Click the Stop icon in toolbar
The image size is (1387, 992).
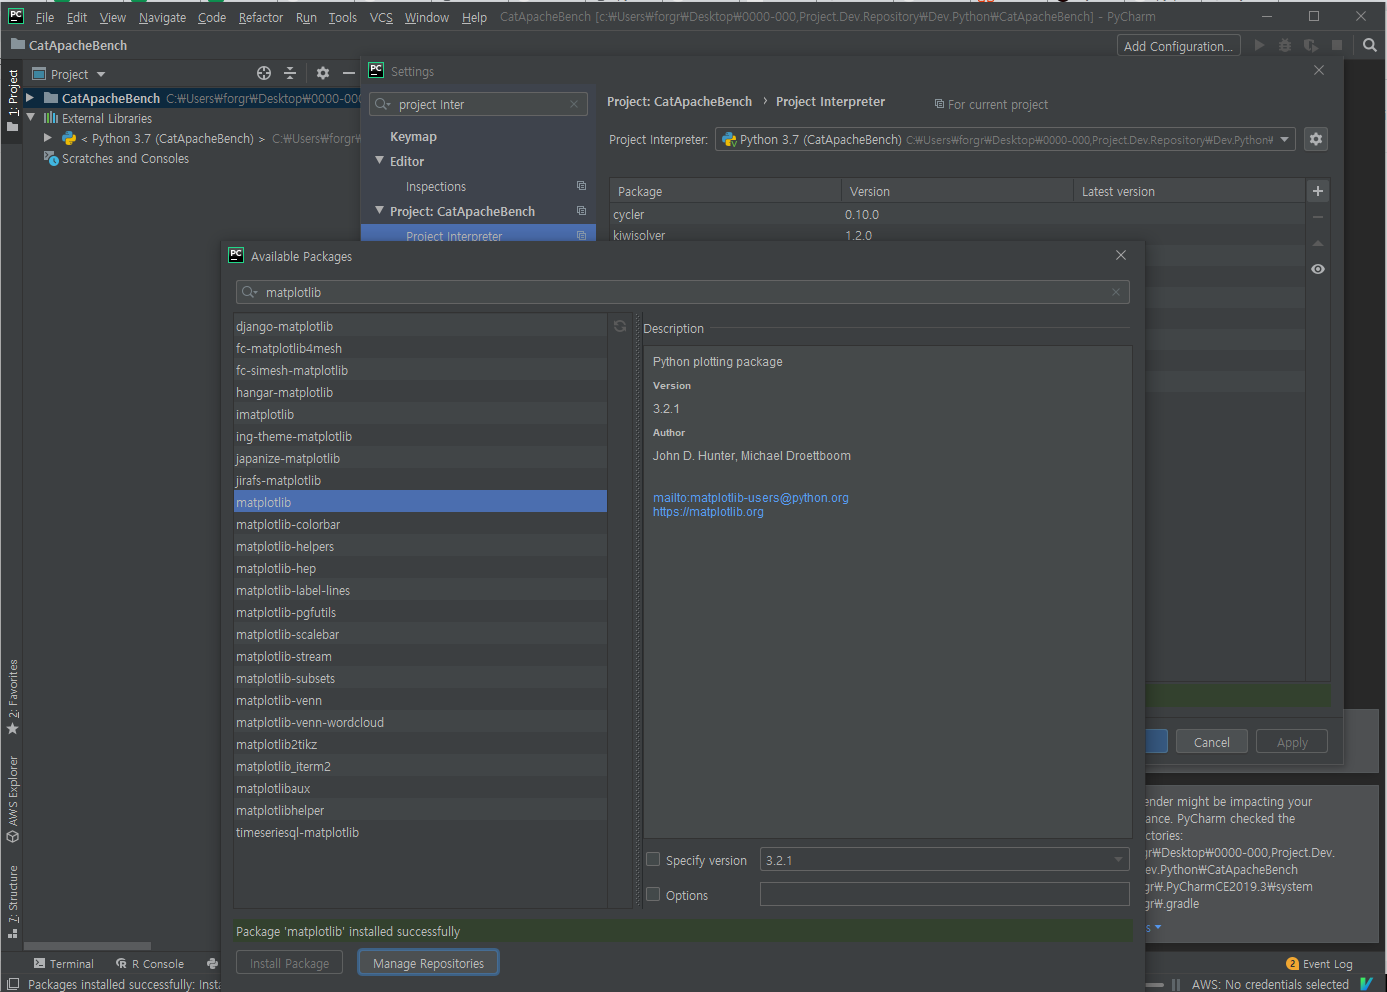1337,45
